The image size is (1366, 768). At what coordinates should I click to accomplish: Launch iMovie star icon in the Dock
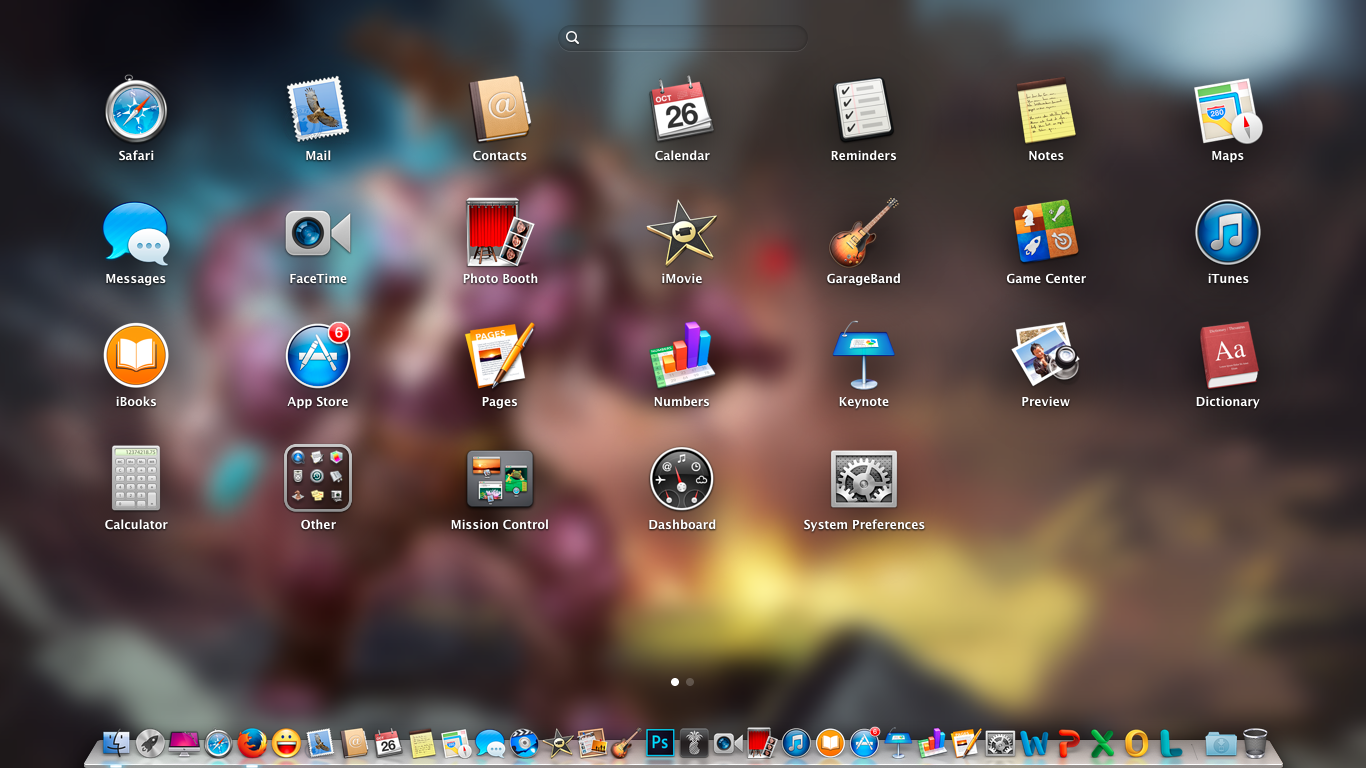point(559,743)
